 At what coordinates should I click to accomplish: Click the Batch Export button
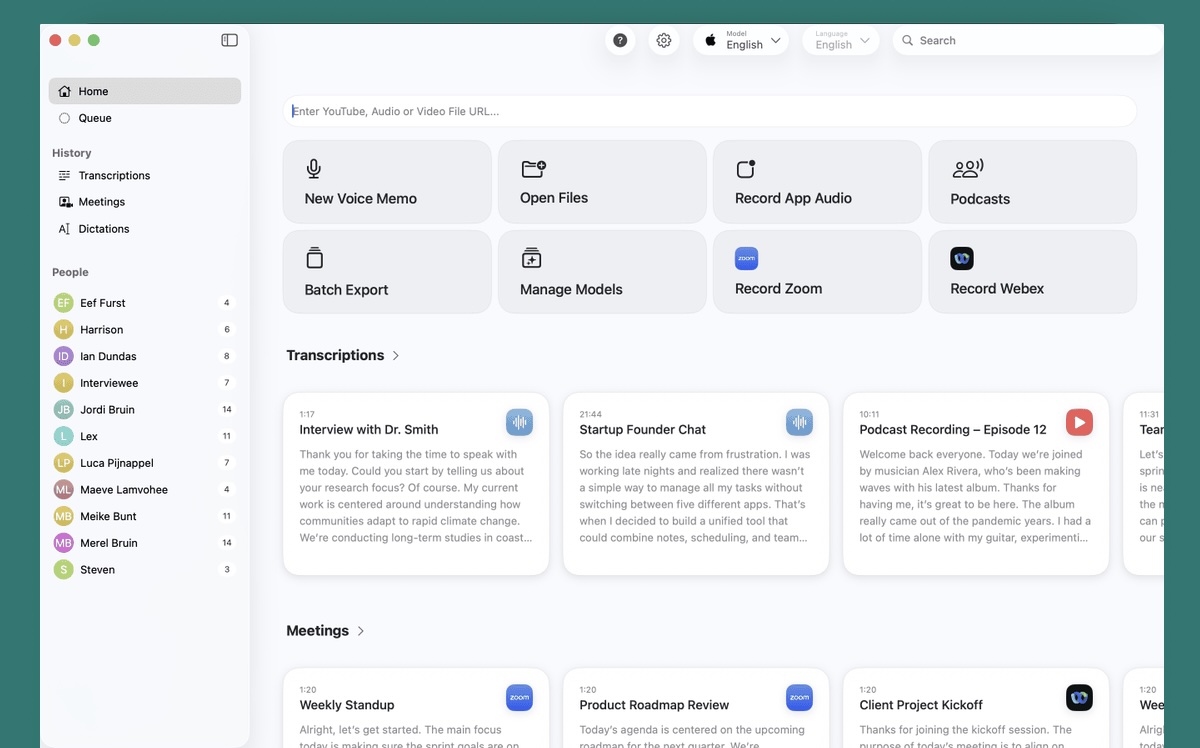[x=387, y=272]
